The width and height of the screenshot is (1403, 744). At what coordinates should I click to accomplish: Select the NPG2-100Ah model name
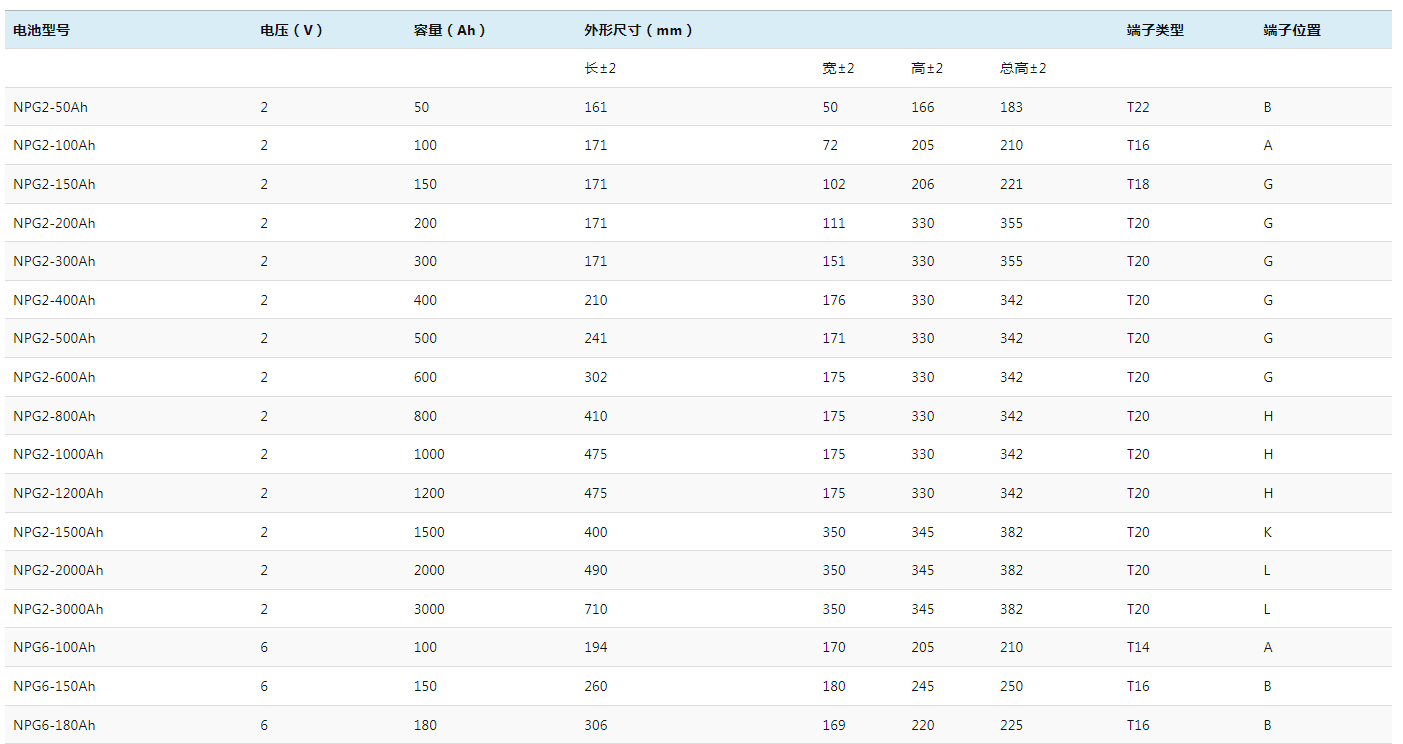pos(54,145)
